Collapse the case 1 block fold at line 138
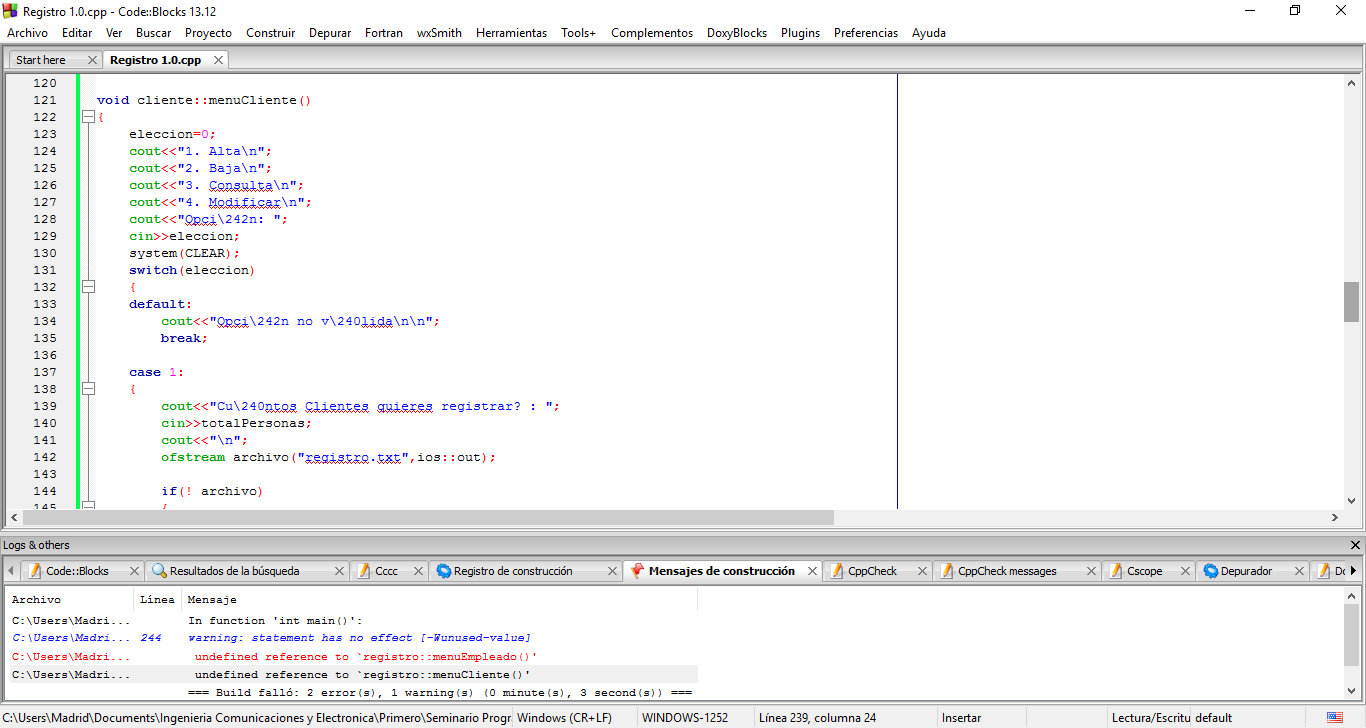Viewport: 1366px width, 728px height. [x=88, y=389]
